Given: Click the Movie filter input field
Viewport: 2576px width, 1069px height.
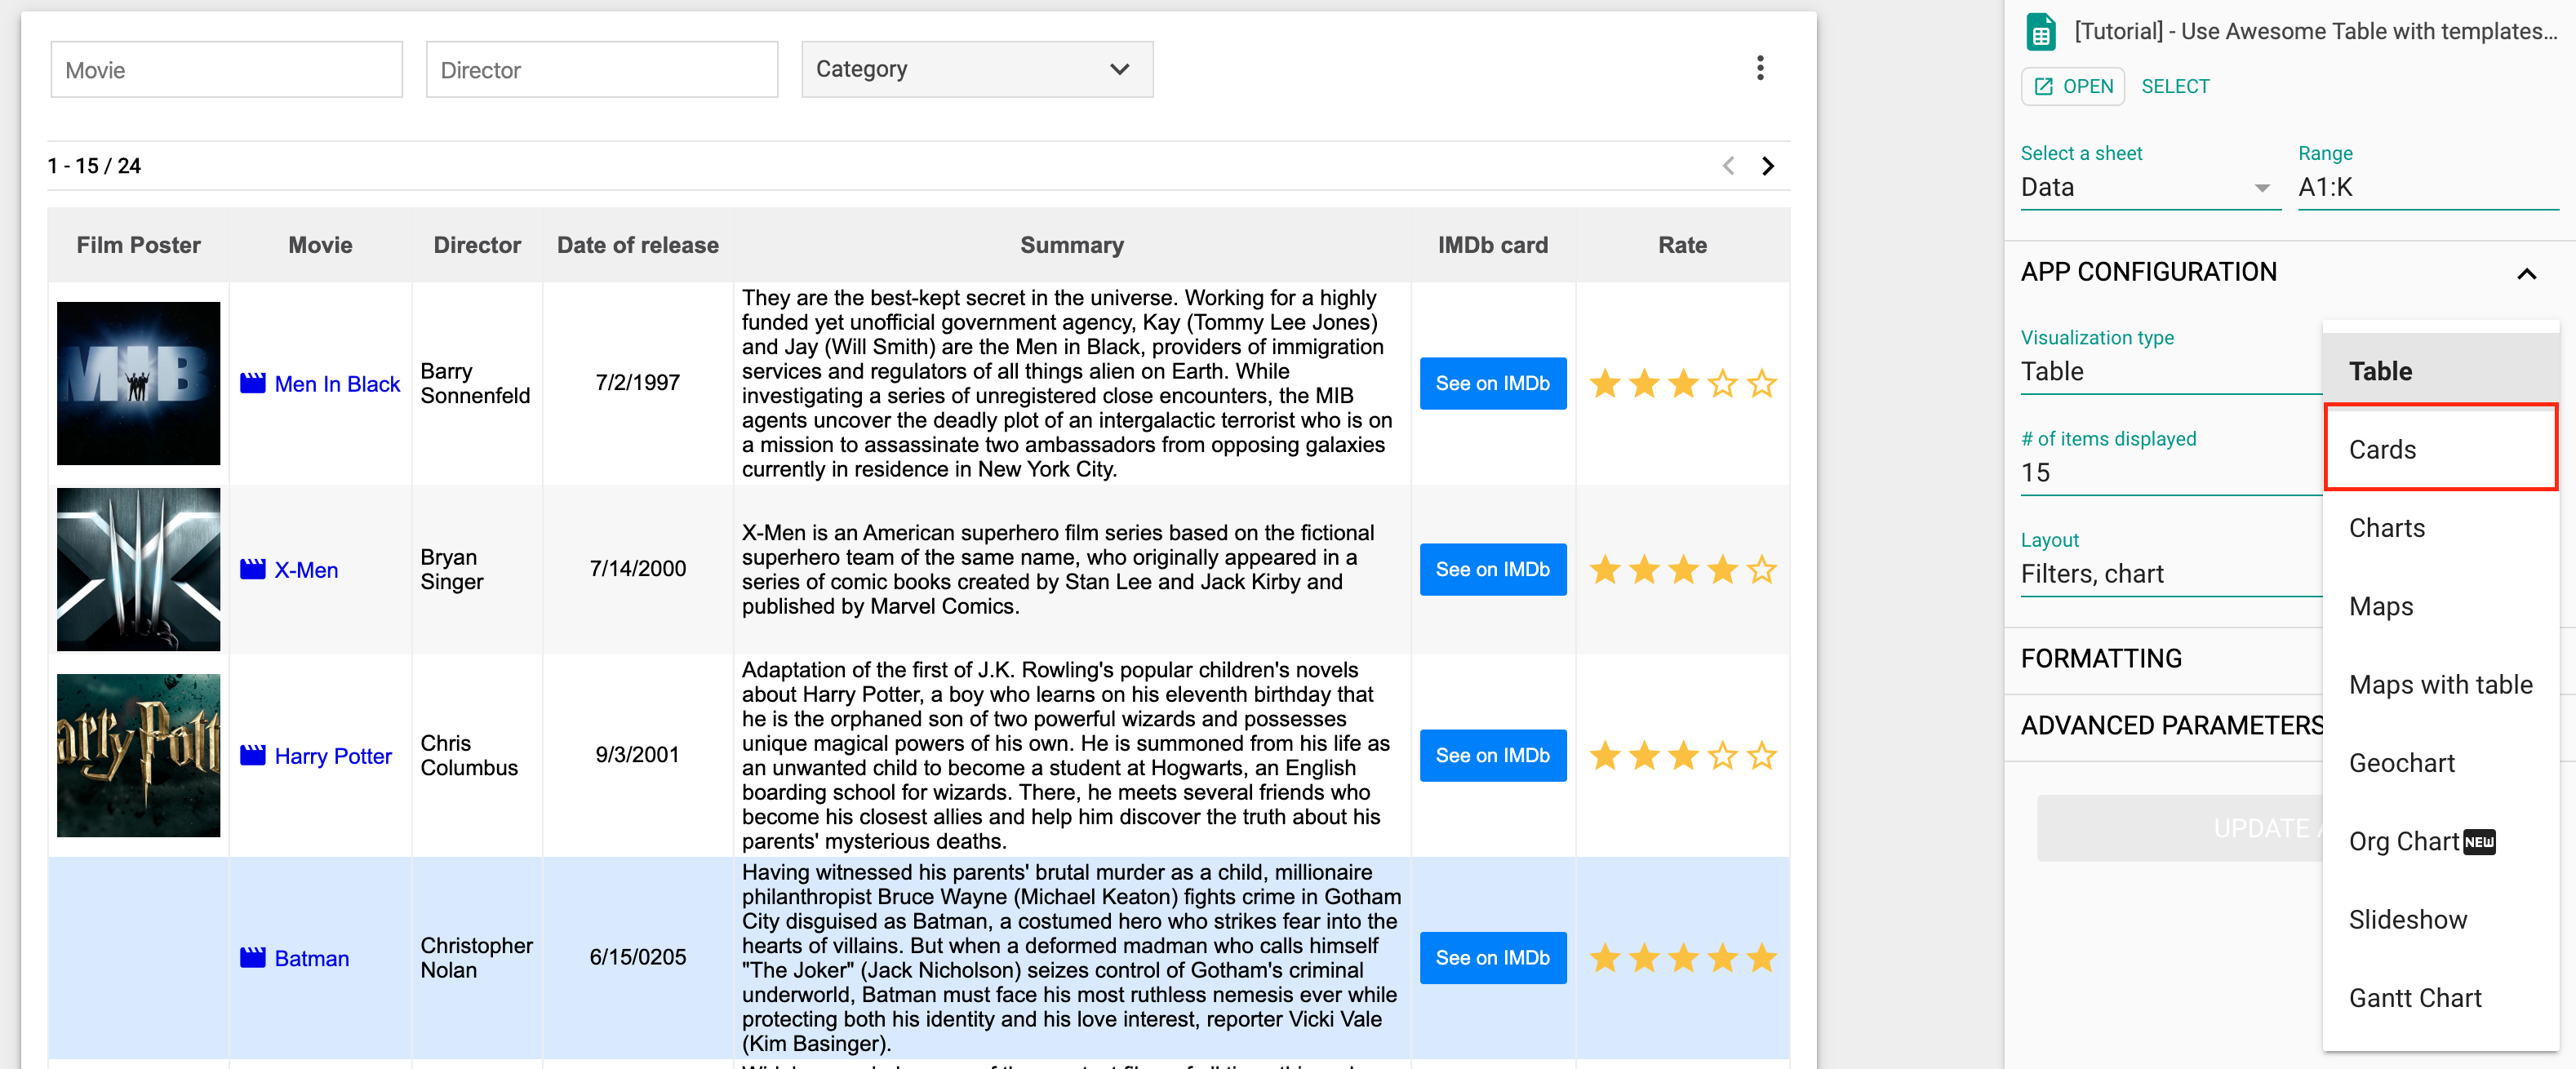Looking at the screenshot, I should click(x=227, y=69).
